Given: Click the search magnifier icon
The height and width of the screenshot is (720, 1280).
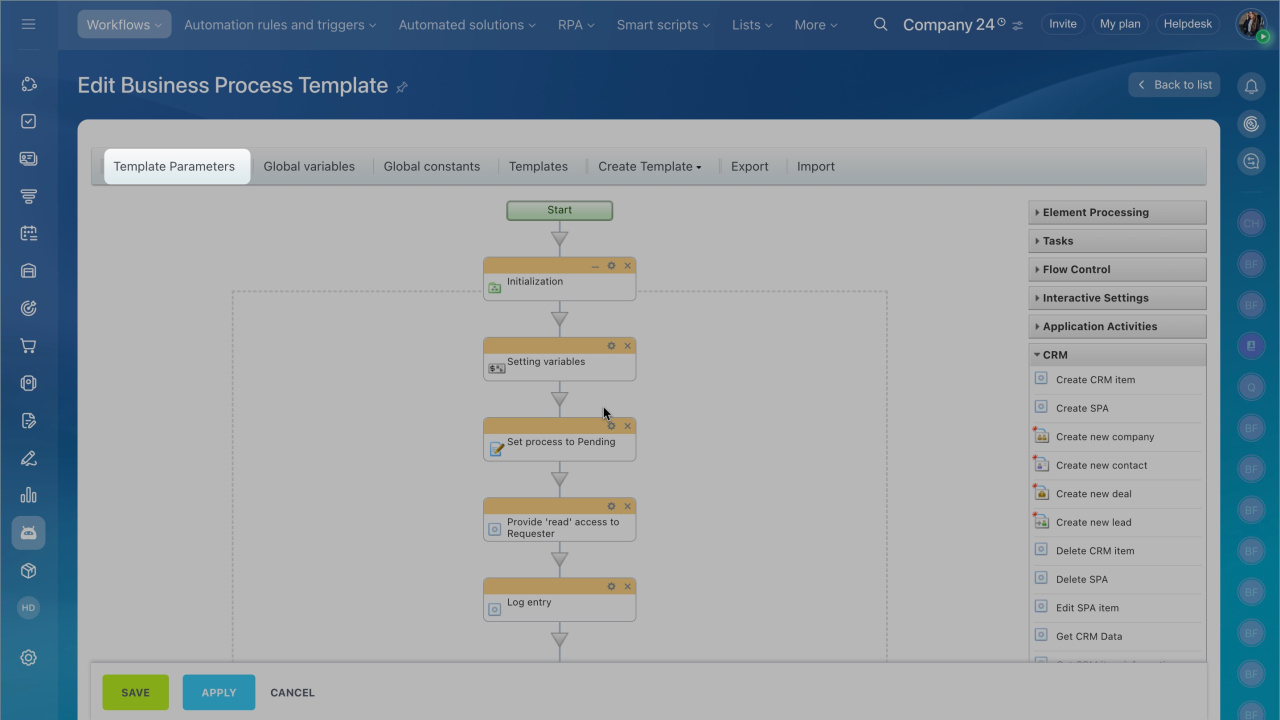Looking at the screenshot, I should (x=880, y=24).
